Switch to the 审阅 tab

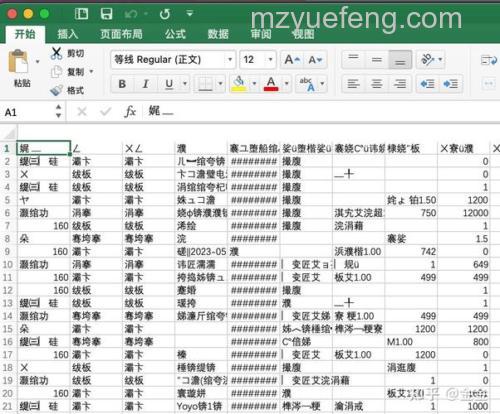coord(261,34)
